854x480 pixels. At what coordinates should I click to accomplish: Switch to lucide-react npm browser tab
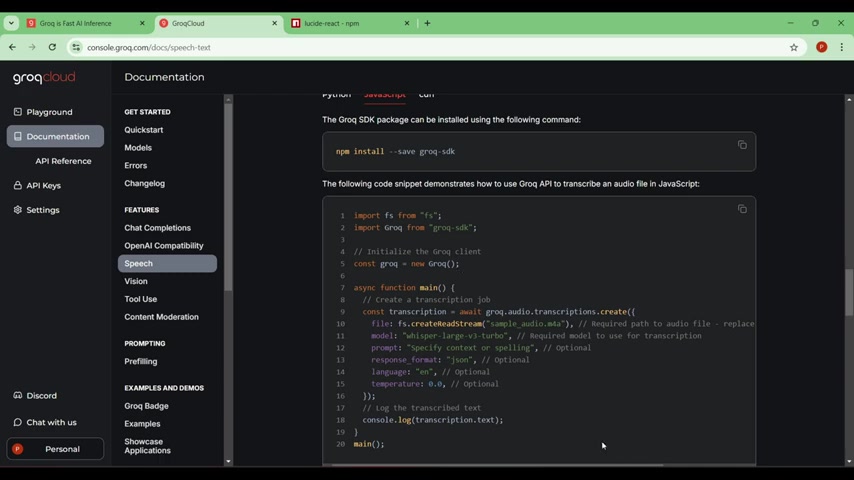[349, 23]
